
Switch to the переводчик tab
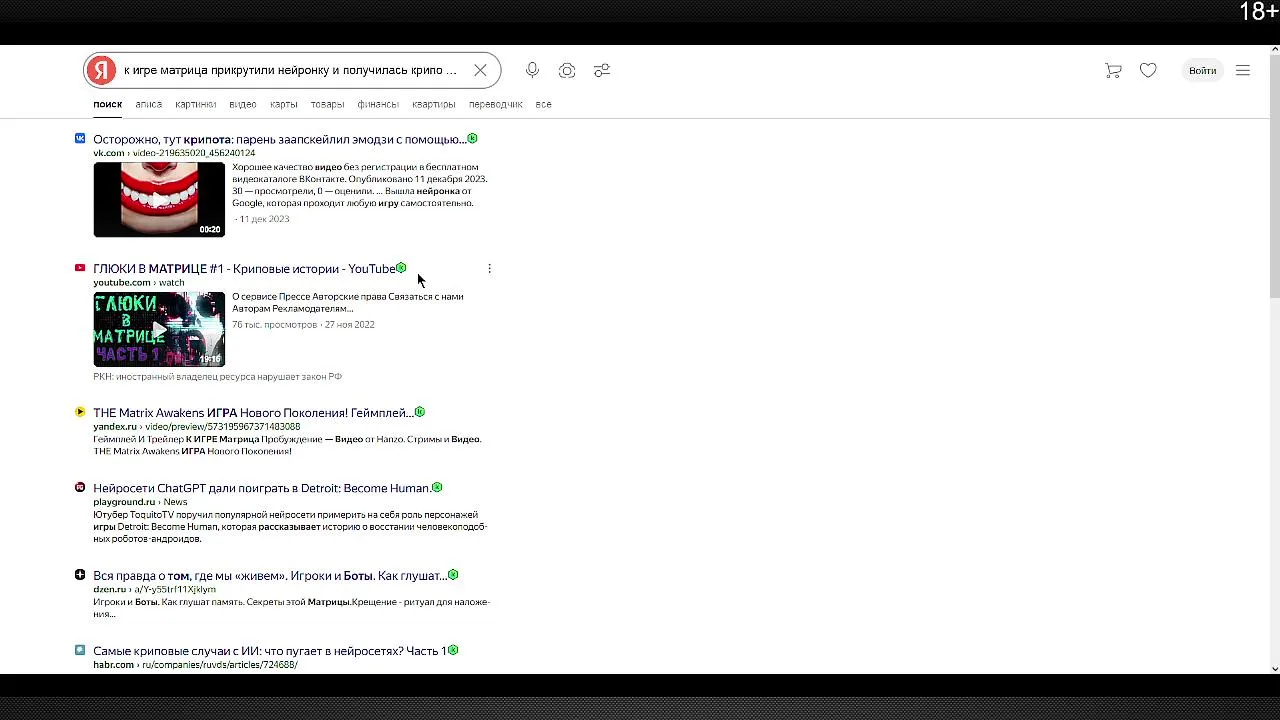495,104
